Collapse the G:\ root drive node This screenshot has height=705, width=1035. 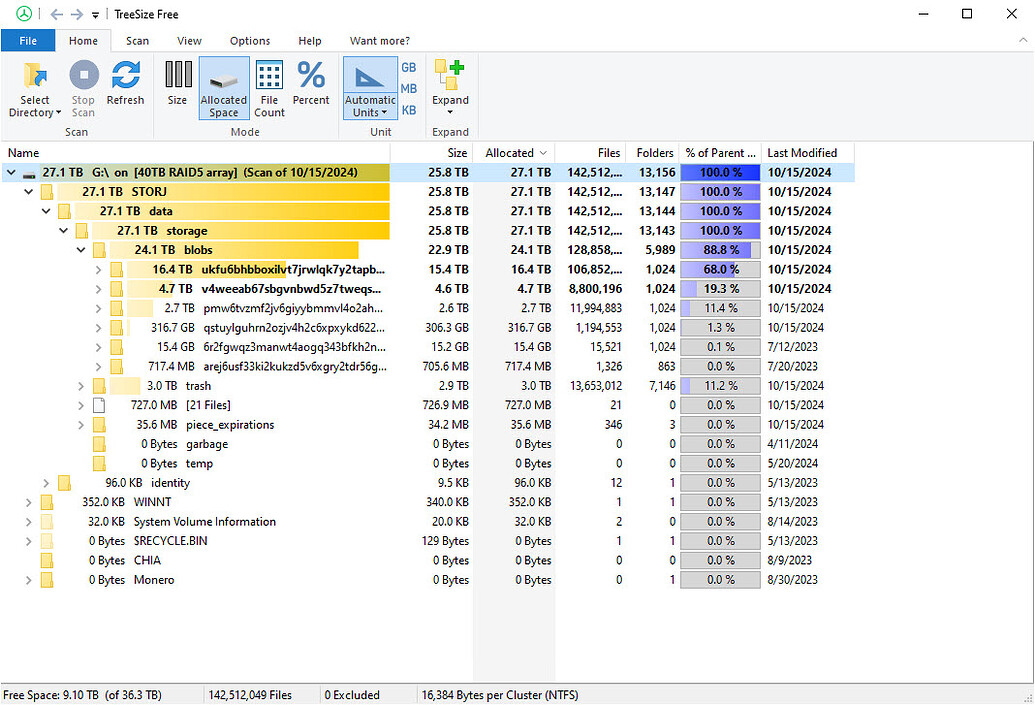coord(11,172)
